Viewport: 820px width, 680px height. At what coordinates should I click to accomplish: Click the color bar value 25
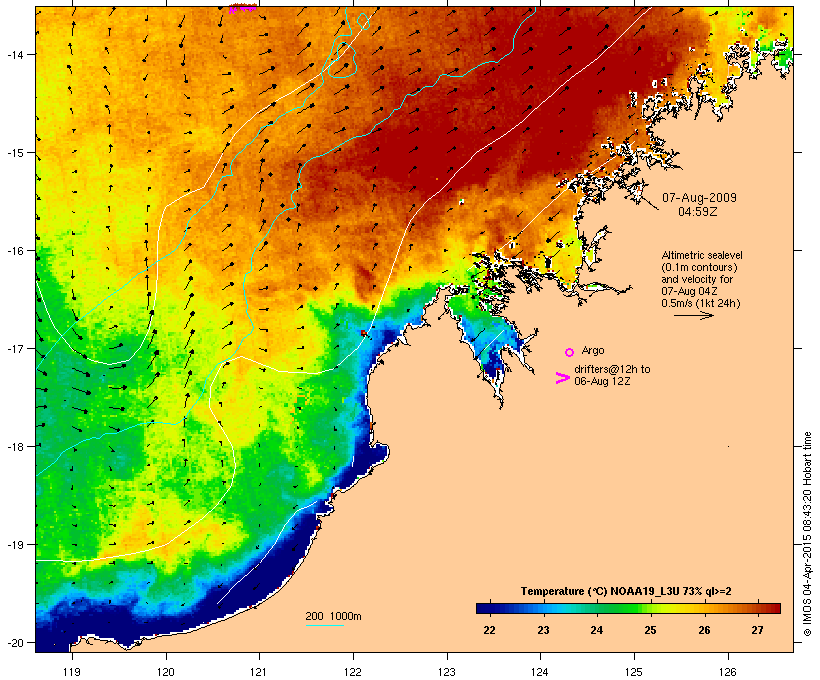point(650,630)
